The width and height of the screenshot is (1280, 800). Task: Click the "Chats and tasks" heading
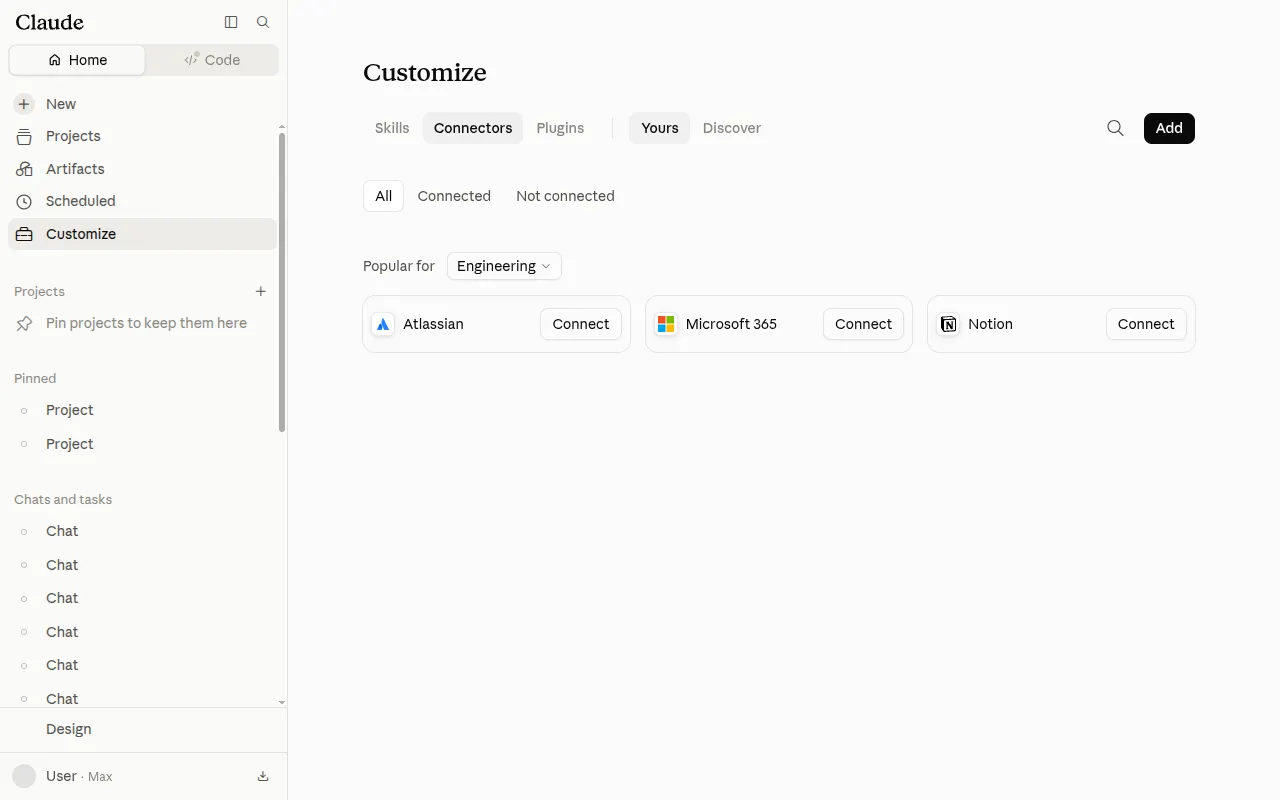click(63, 499)
